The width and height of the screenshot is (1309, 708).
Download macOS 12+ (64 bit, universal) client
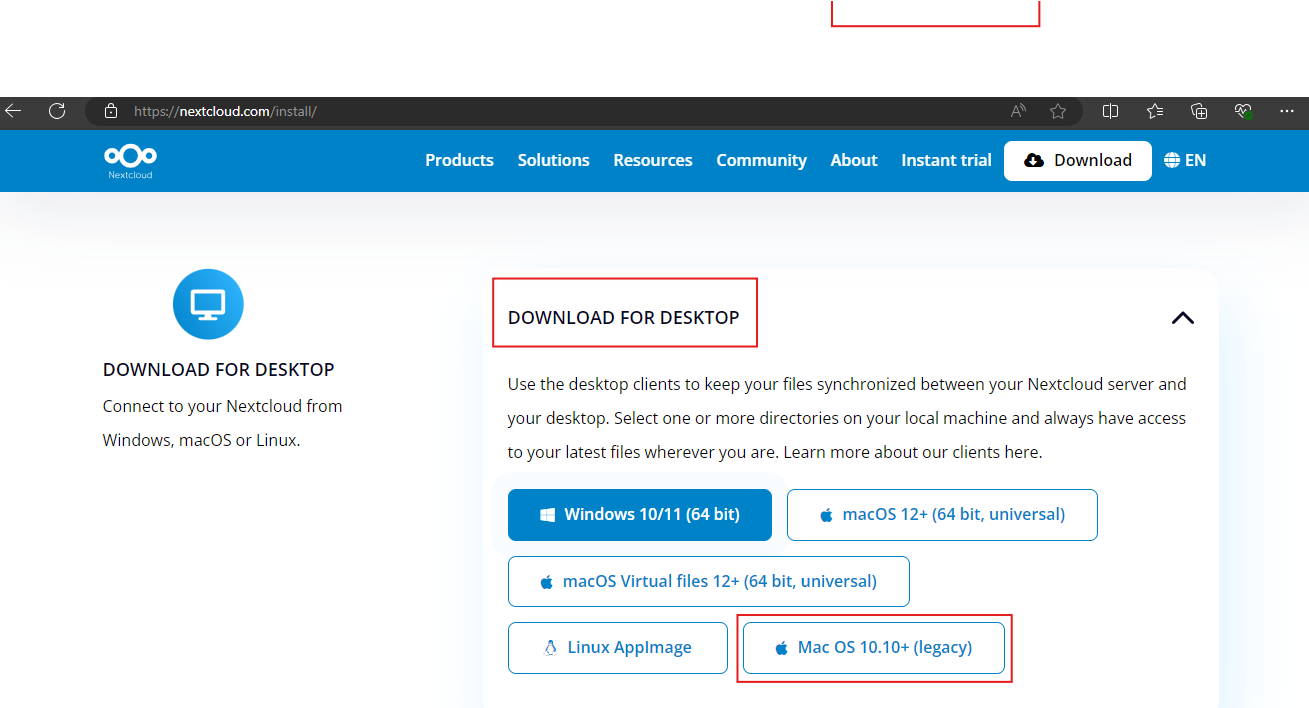942,515
